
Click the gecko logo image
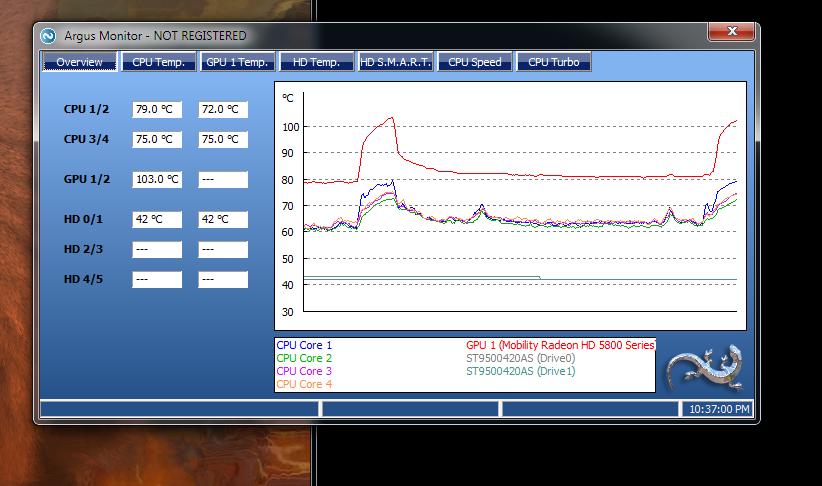tap(705, 367)
